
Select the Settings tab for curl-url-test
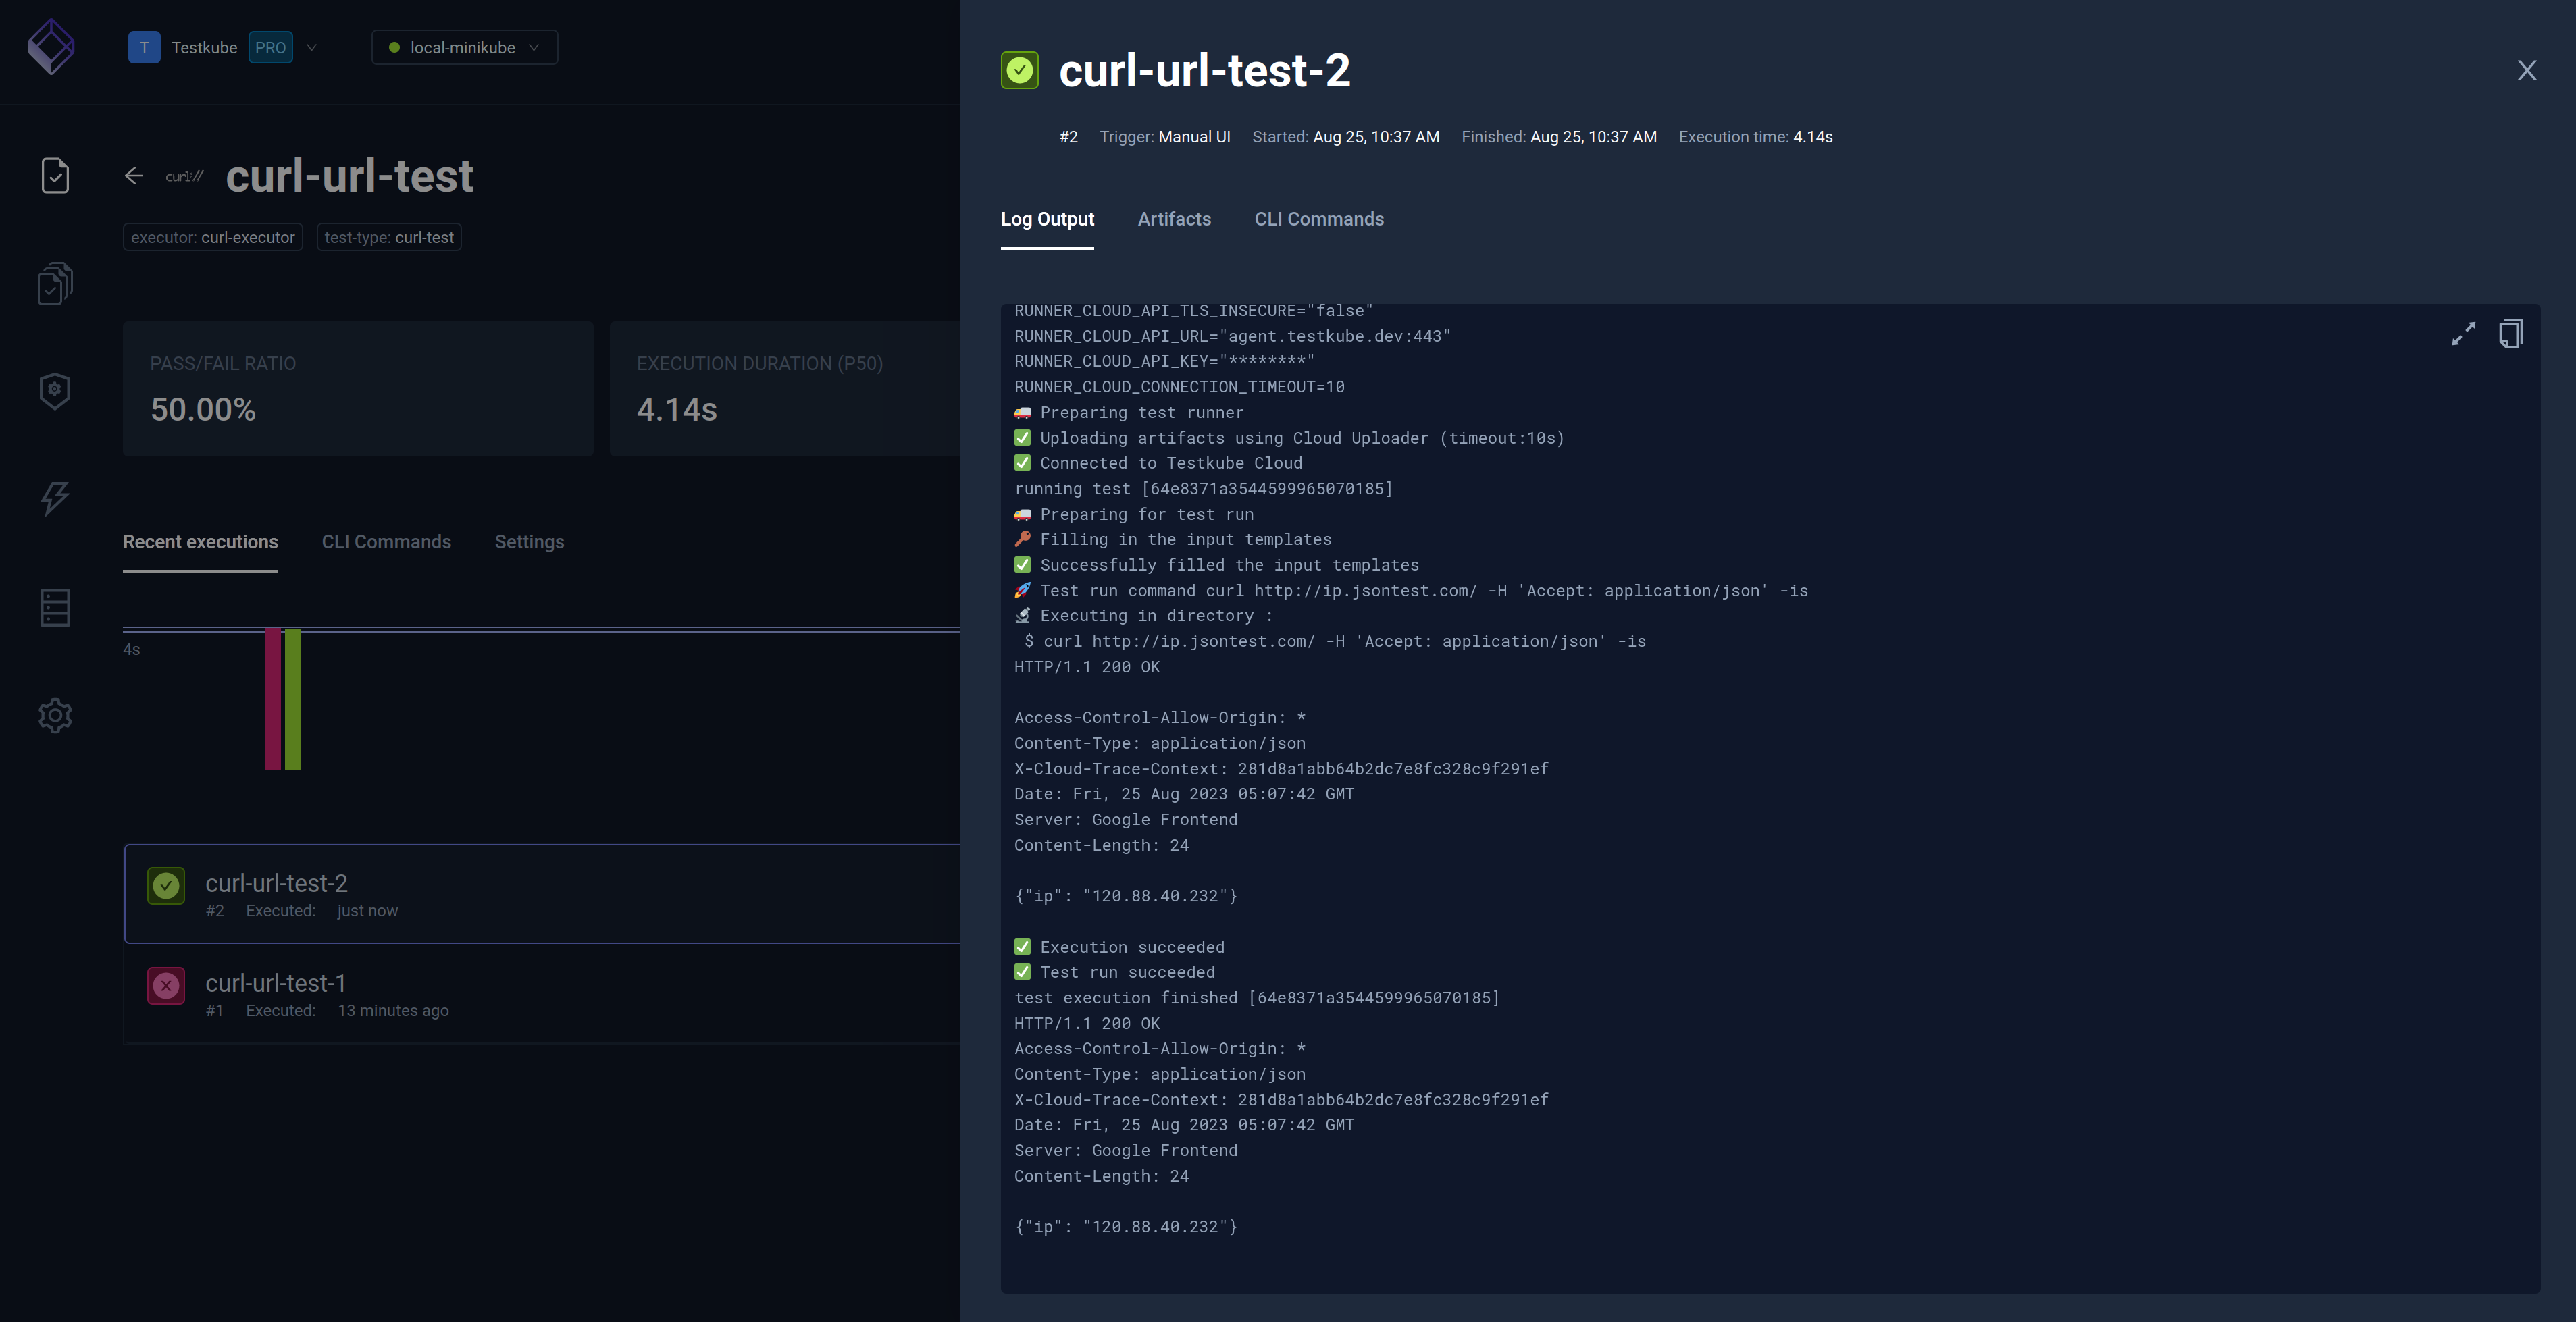coord(529,542)
